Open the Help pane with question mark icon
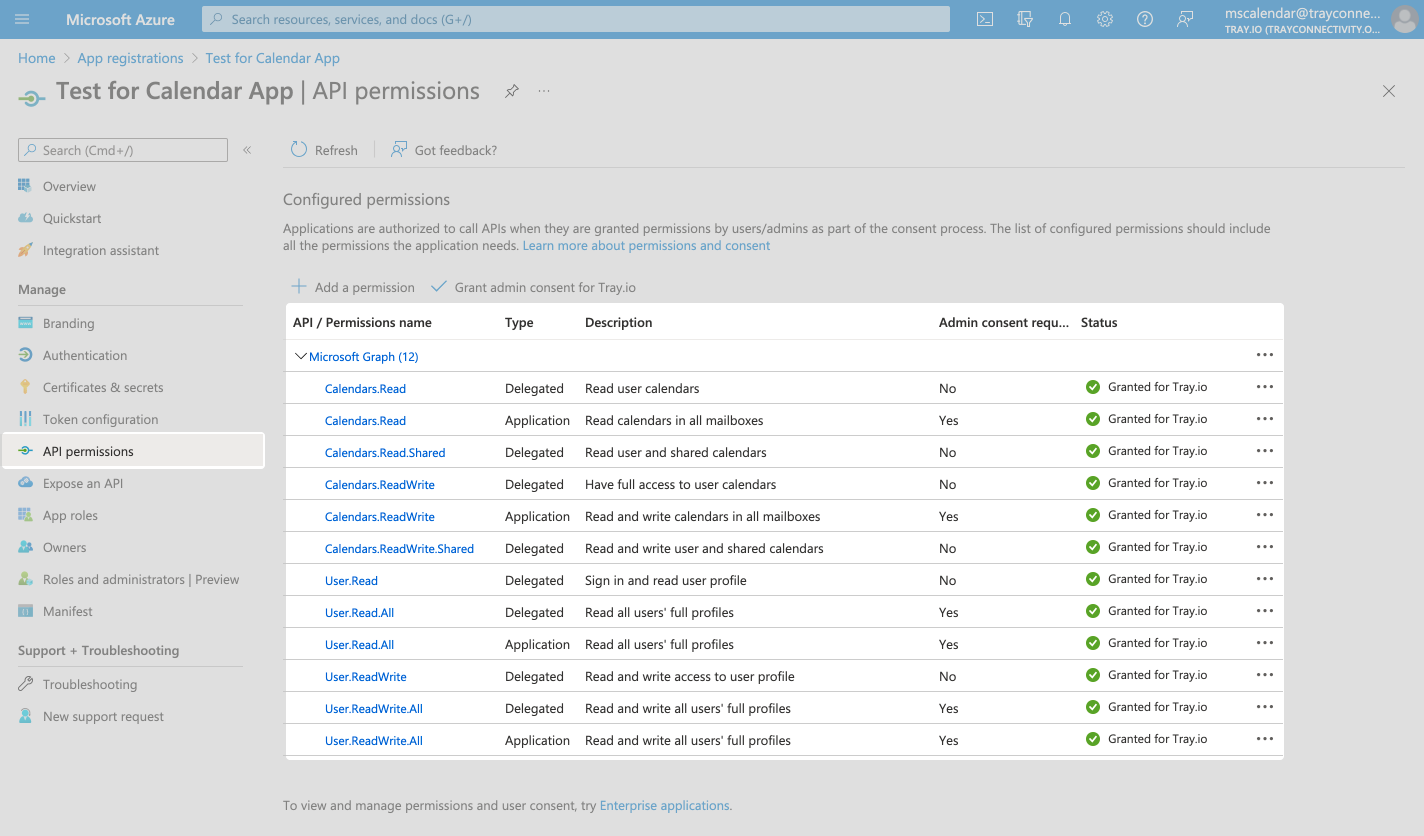This screenshot has height=836, width=1424. coord(1144,19)
